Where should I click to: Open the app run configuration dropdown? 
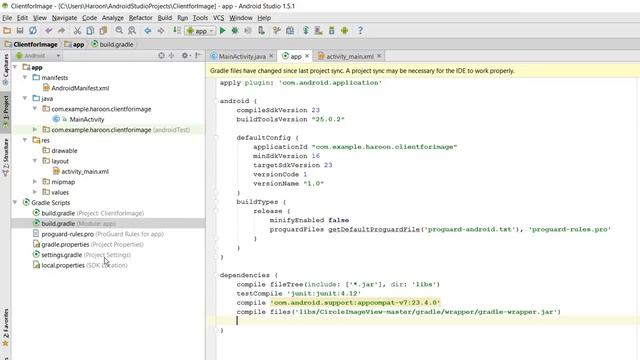[200, 31]
